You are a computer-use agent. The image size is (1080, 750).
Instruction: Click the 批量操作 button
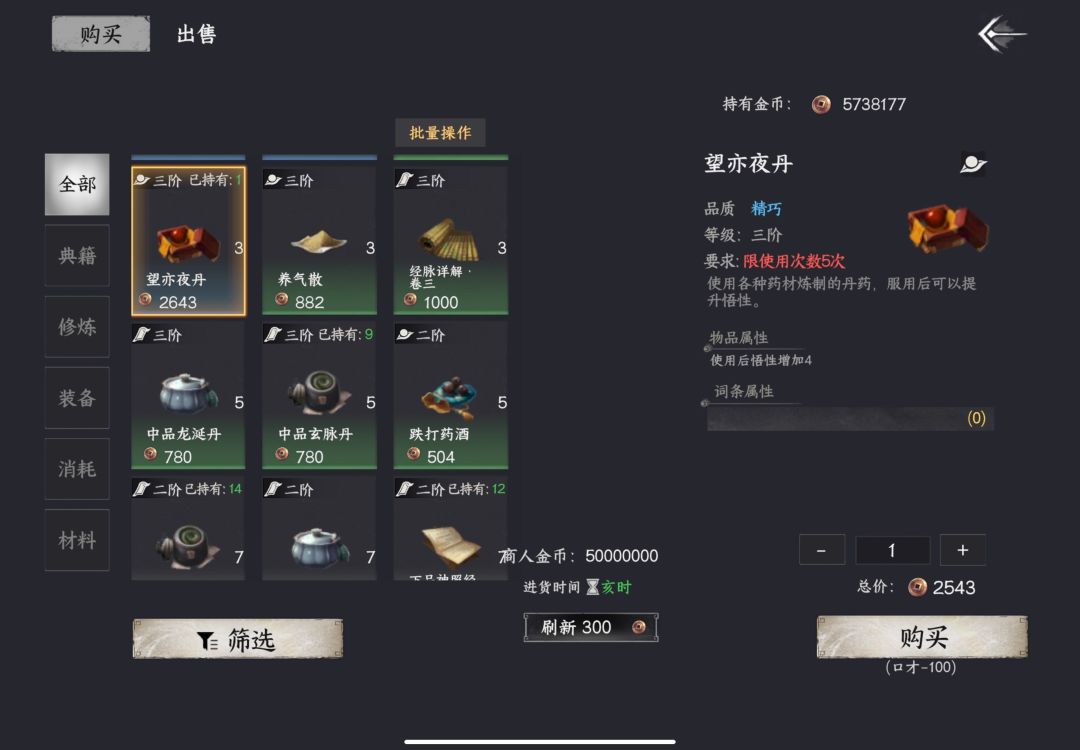click(x=440, y=132)
